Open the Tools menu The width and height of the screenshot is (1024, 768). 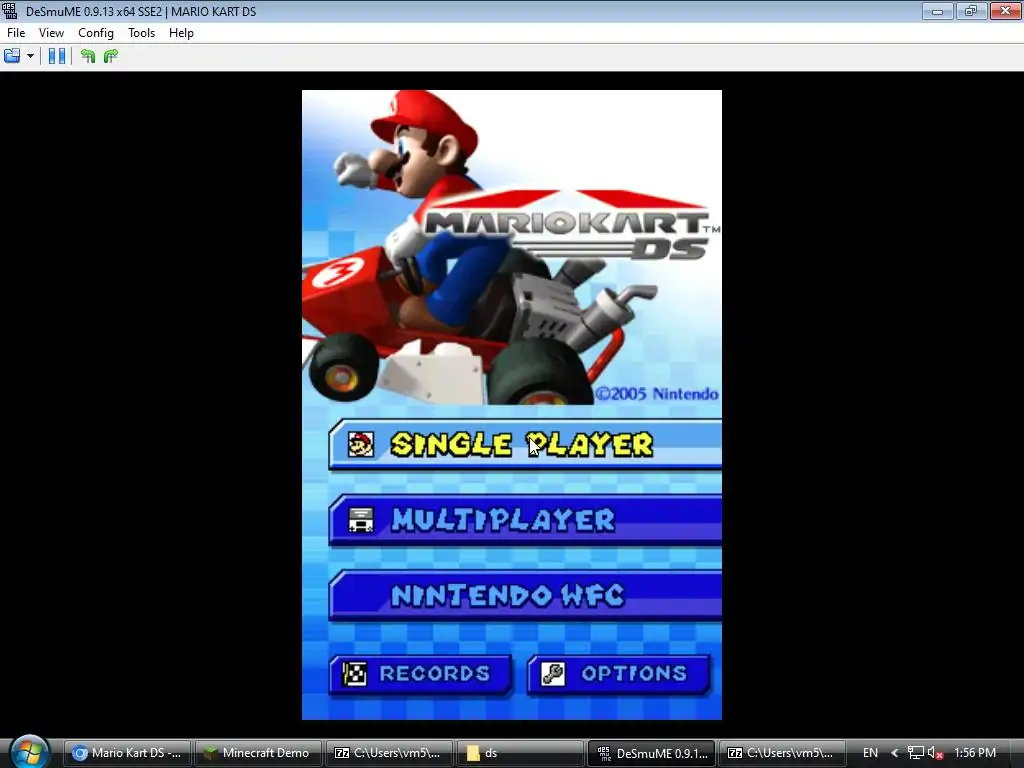141,33
